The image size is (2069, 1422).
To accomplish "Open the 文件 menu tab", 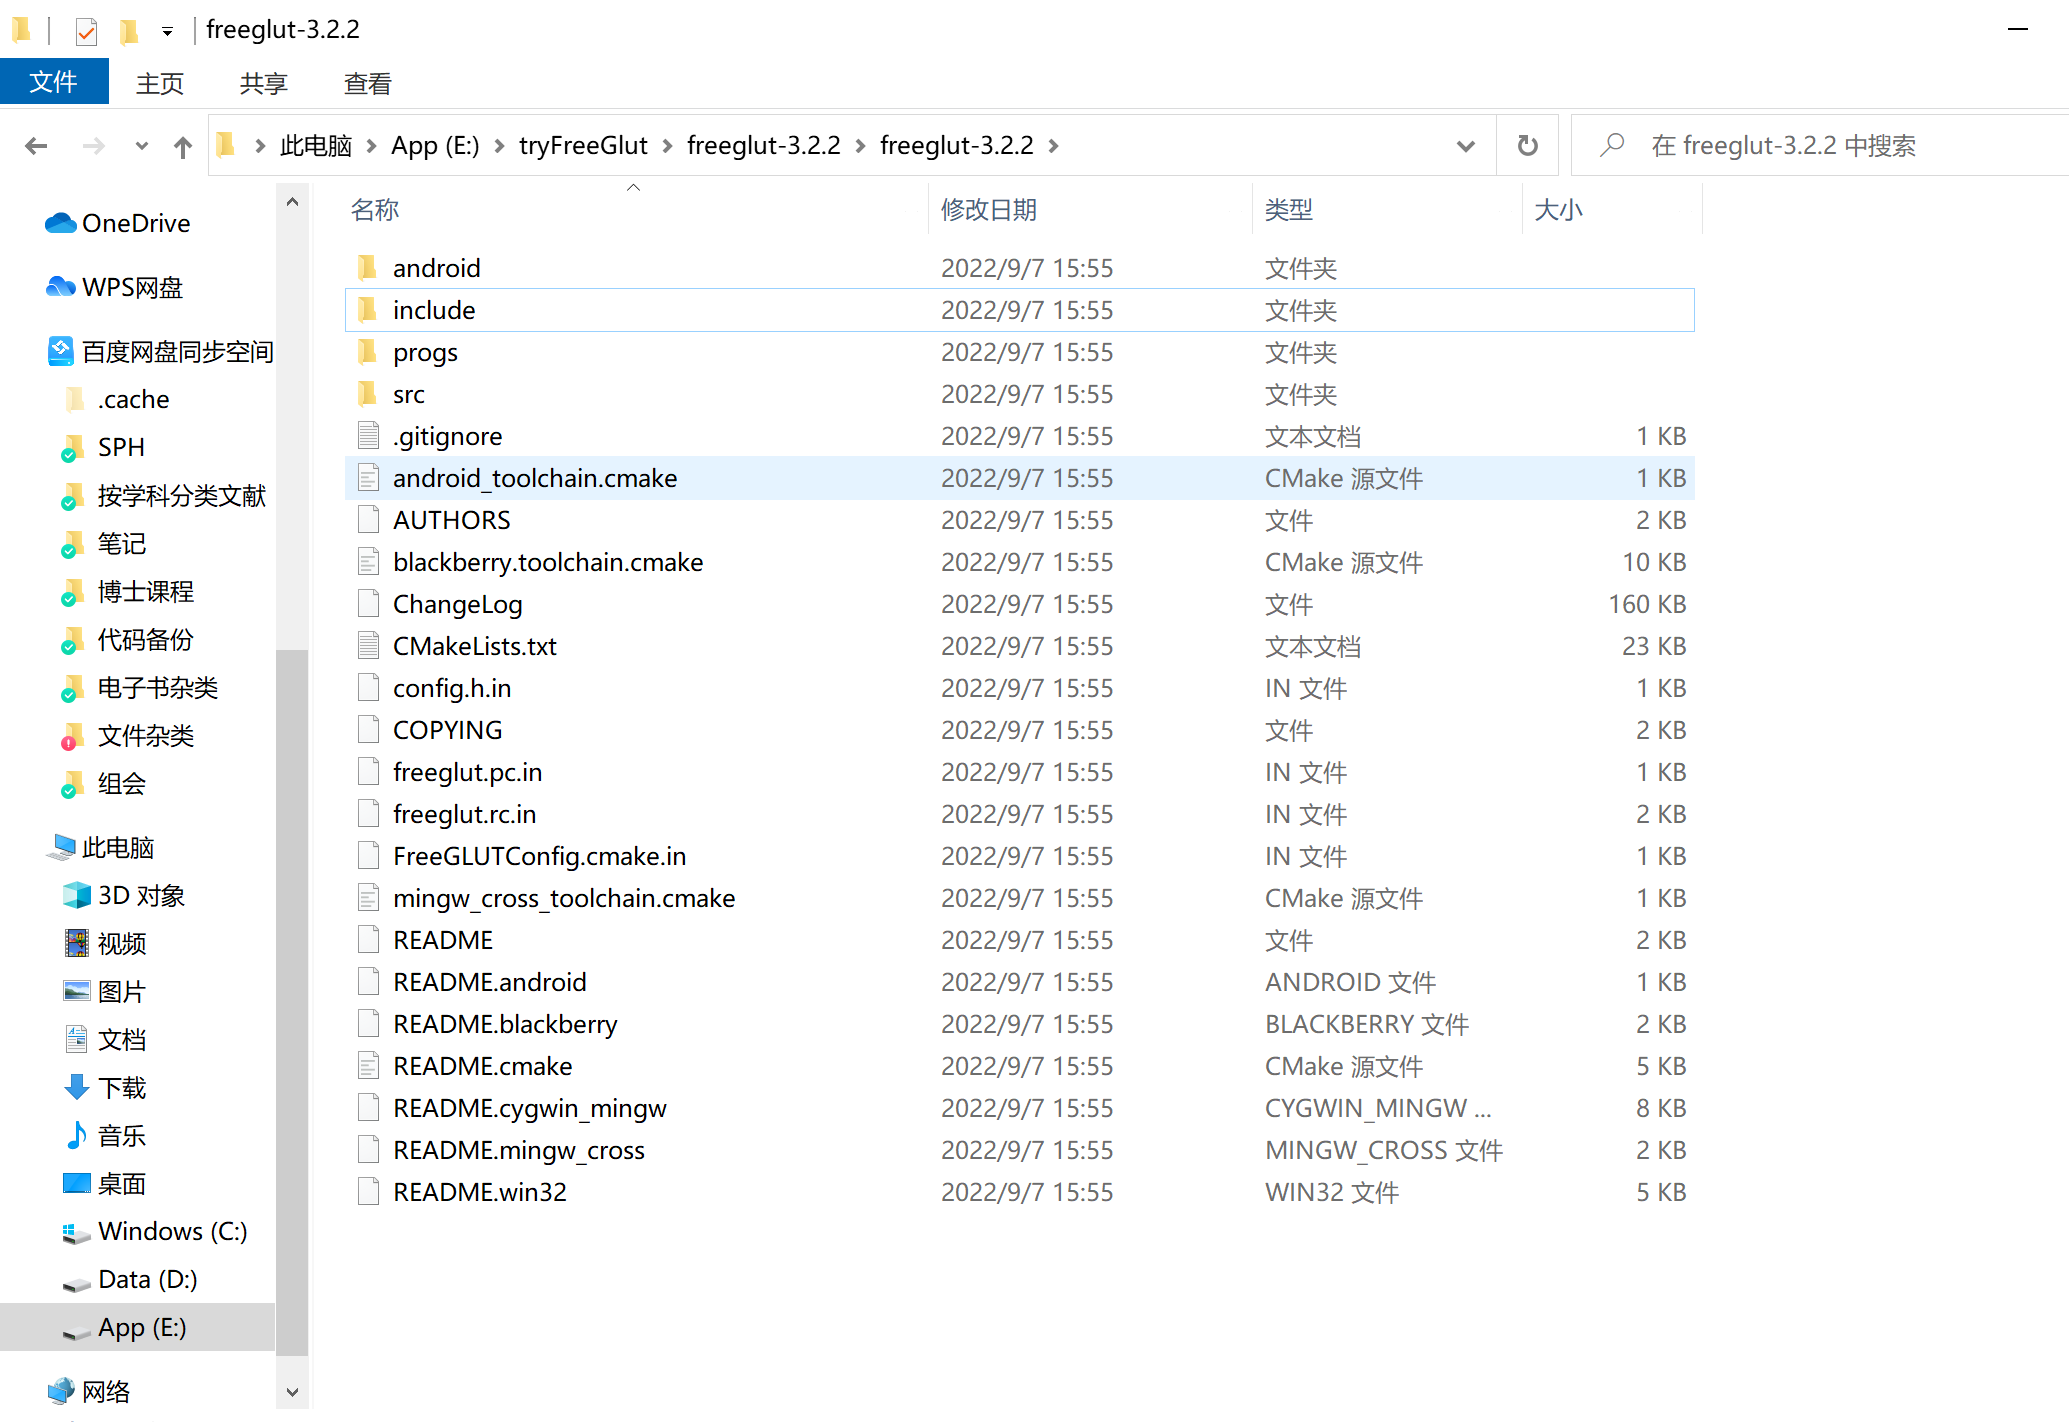I will (54, 82).
